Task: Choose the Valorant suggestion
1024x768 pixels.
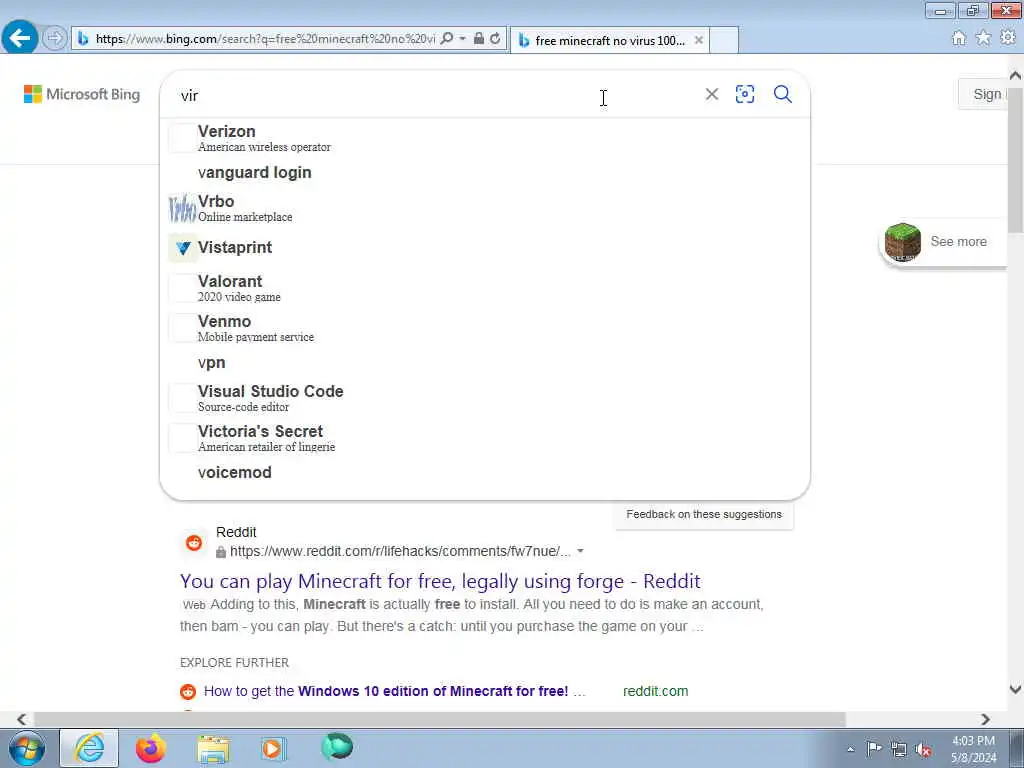Action: pyautogui.click(x=485, y=288)
